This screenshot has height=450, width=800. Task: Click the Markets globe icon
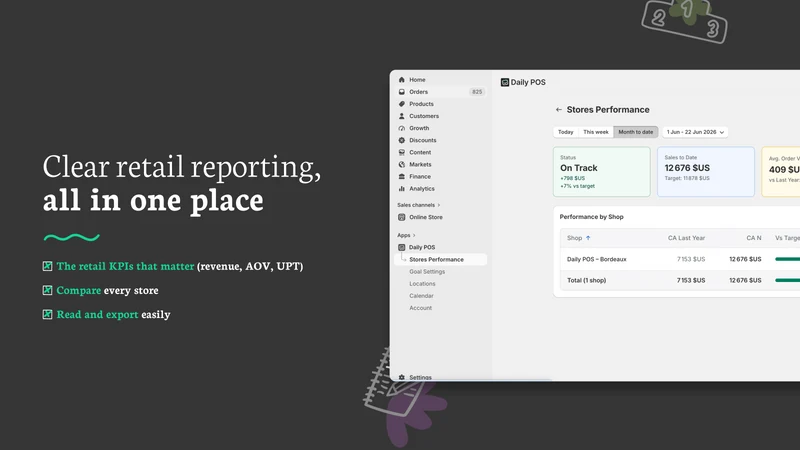pos(402,164)
